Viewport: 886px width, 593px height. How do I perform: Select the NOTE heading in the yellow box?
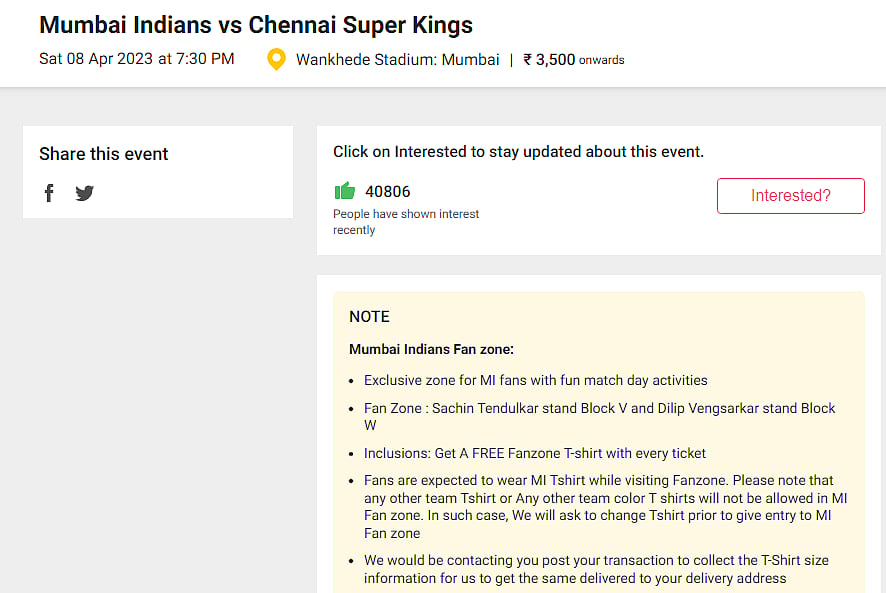(x=369, y=316)
